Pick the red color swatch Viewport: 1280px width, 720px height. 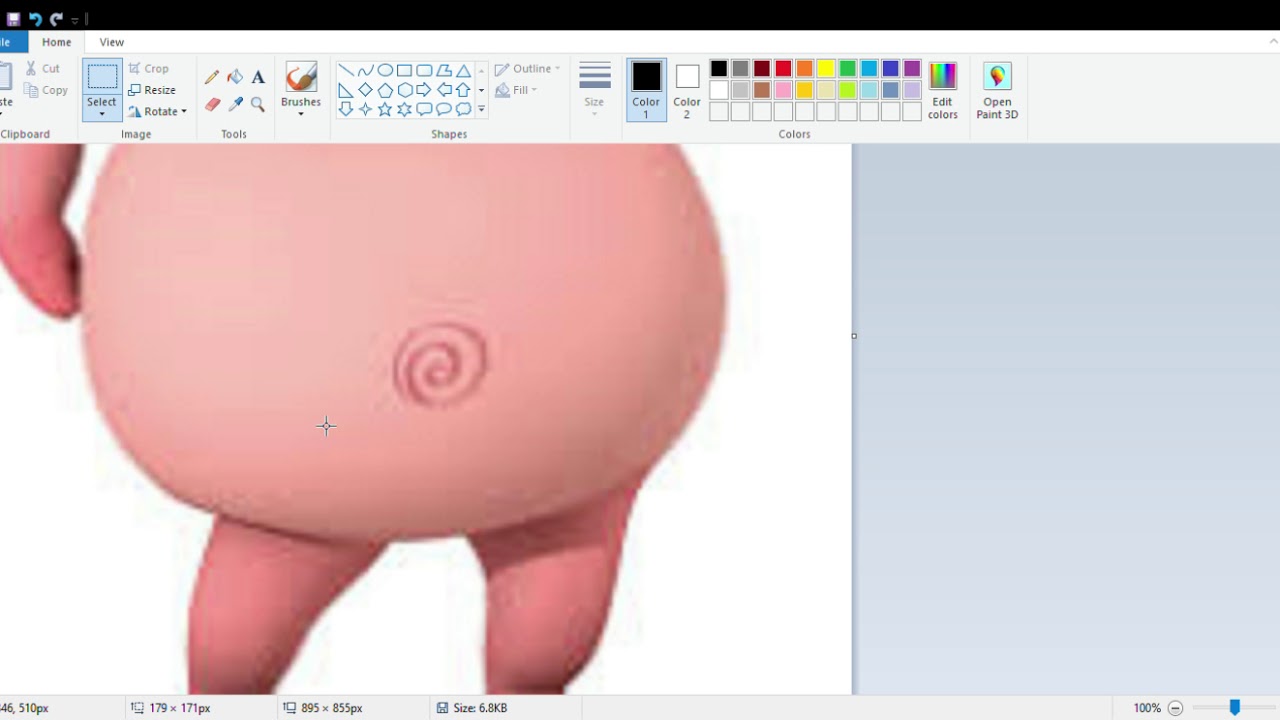point(783,69)
